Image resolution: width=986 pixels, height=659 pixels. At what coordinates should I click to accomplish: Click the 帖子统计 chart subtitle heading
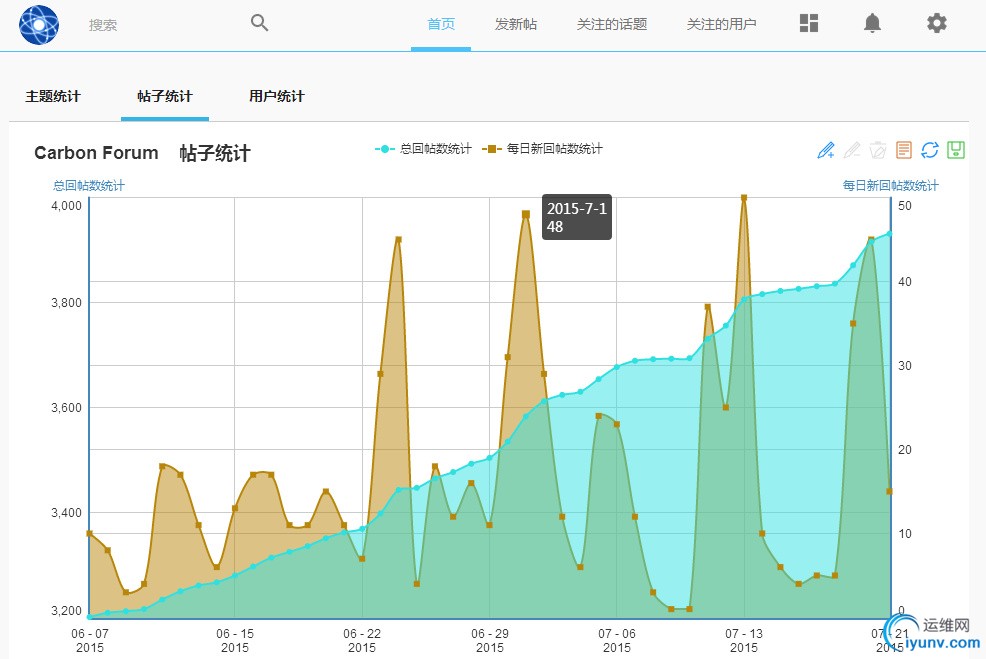point(215,153)
